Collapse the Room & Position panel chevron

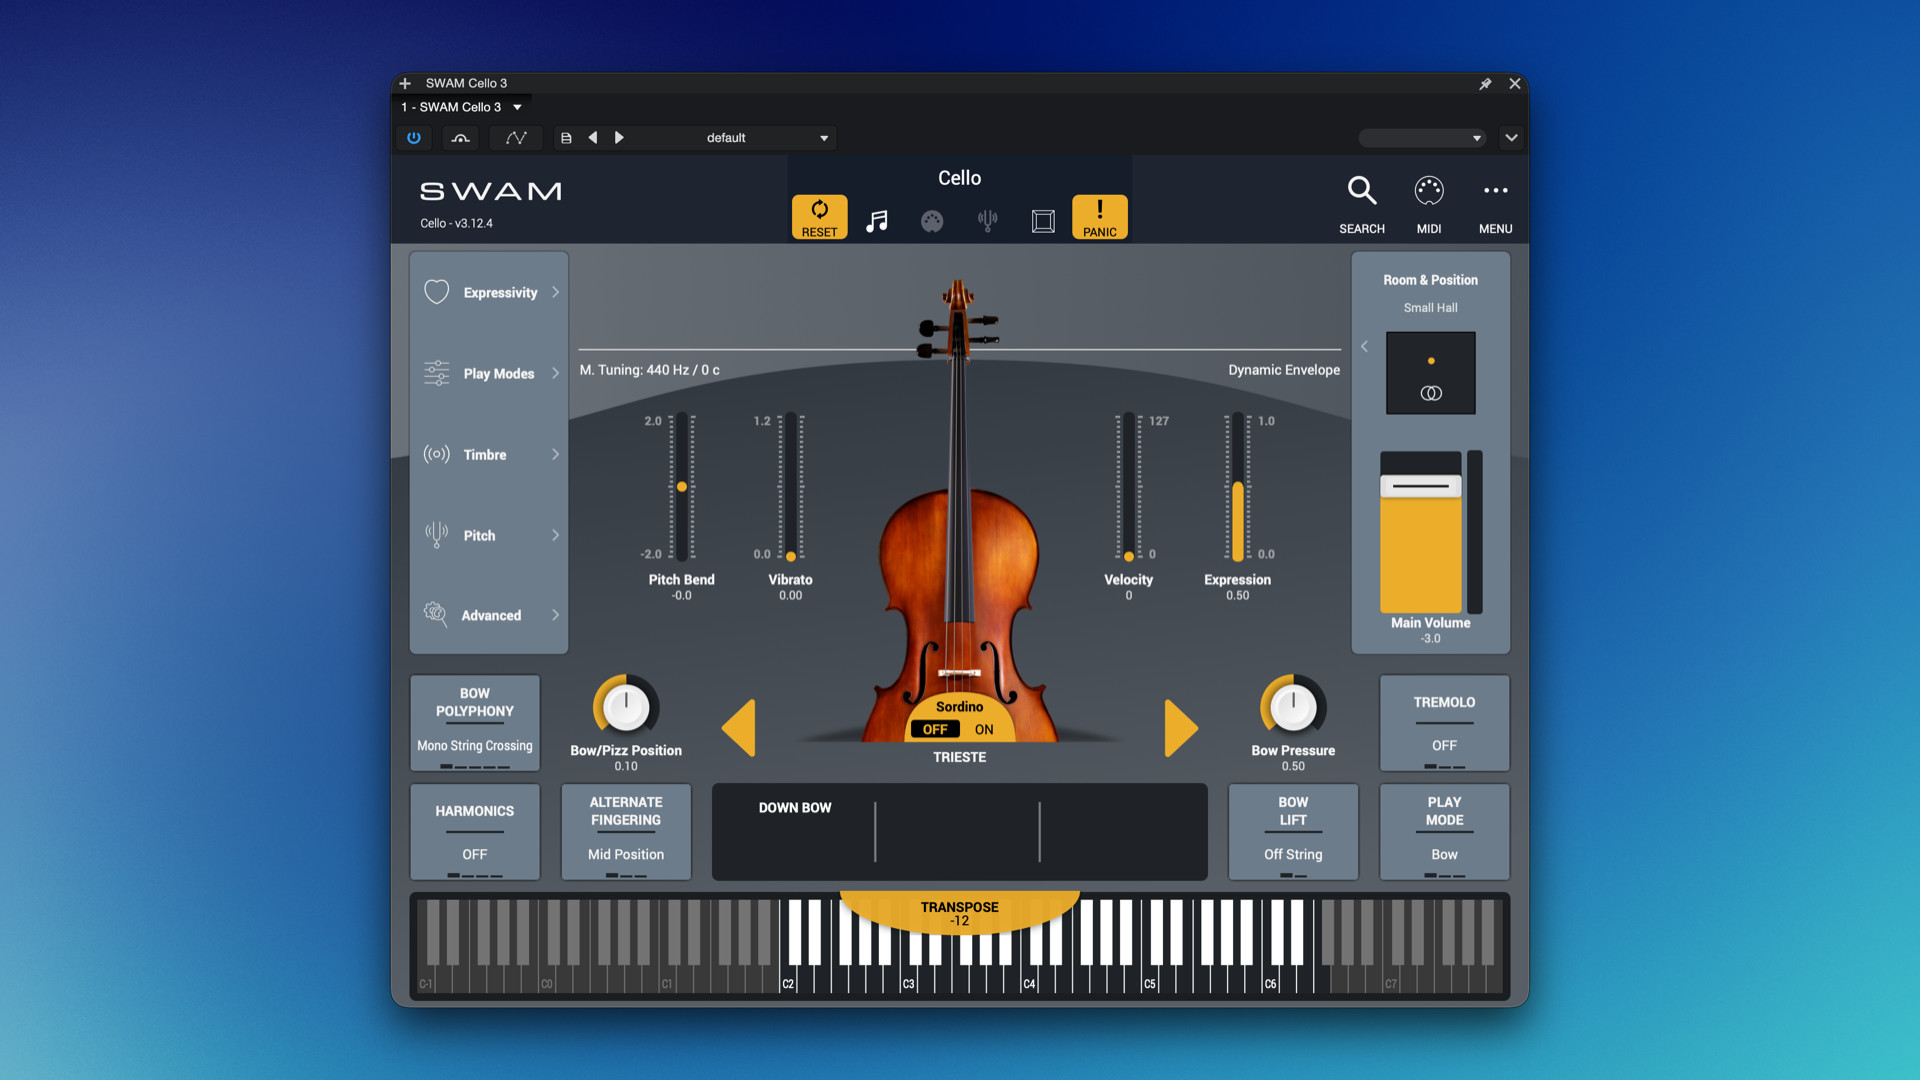click(1364, 346)
